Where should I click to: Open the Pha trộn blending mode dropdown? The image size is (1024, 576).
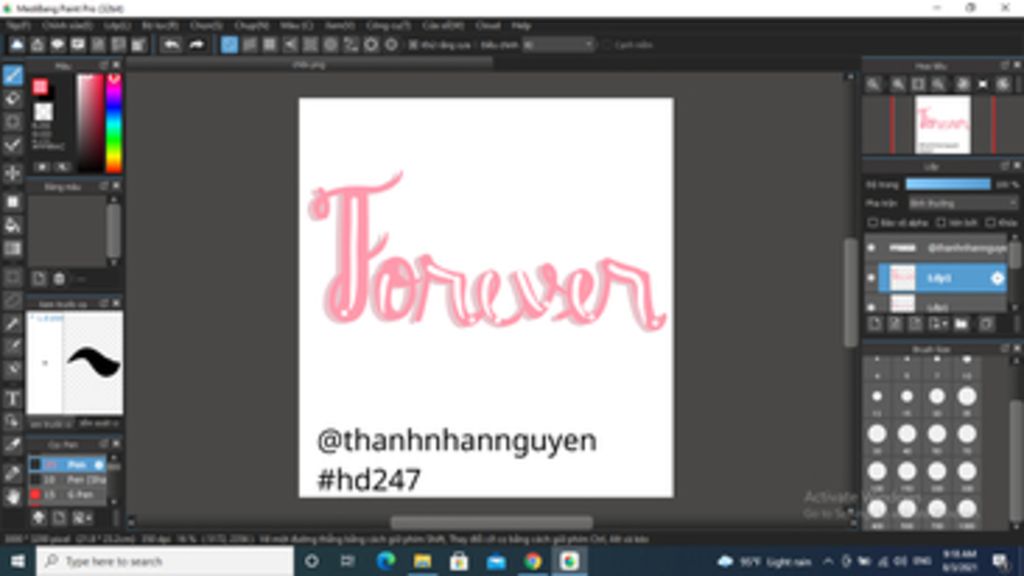click(963, 203)
